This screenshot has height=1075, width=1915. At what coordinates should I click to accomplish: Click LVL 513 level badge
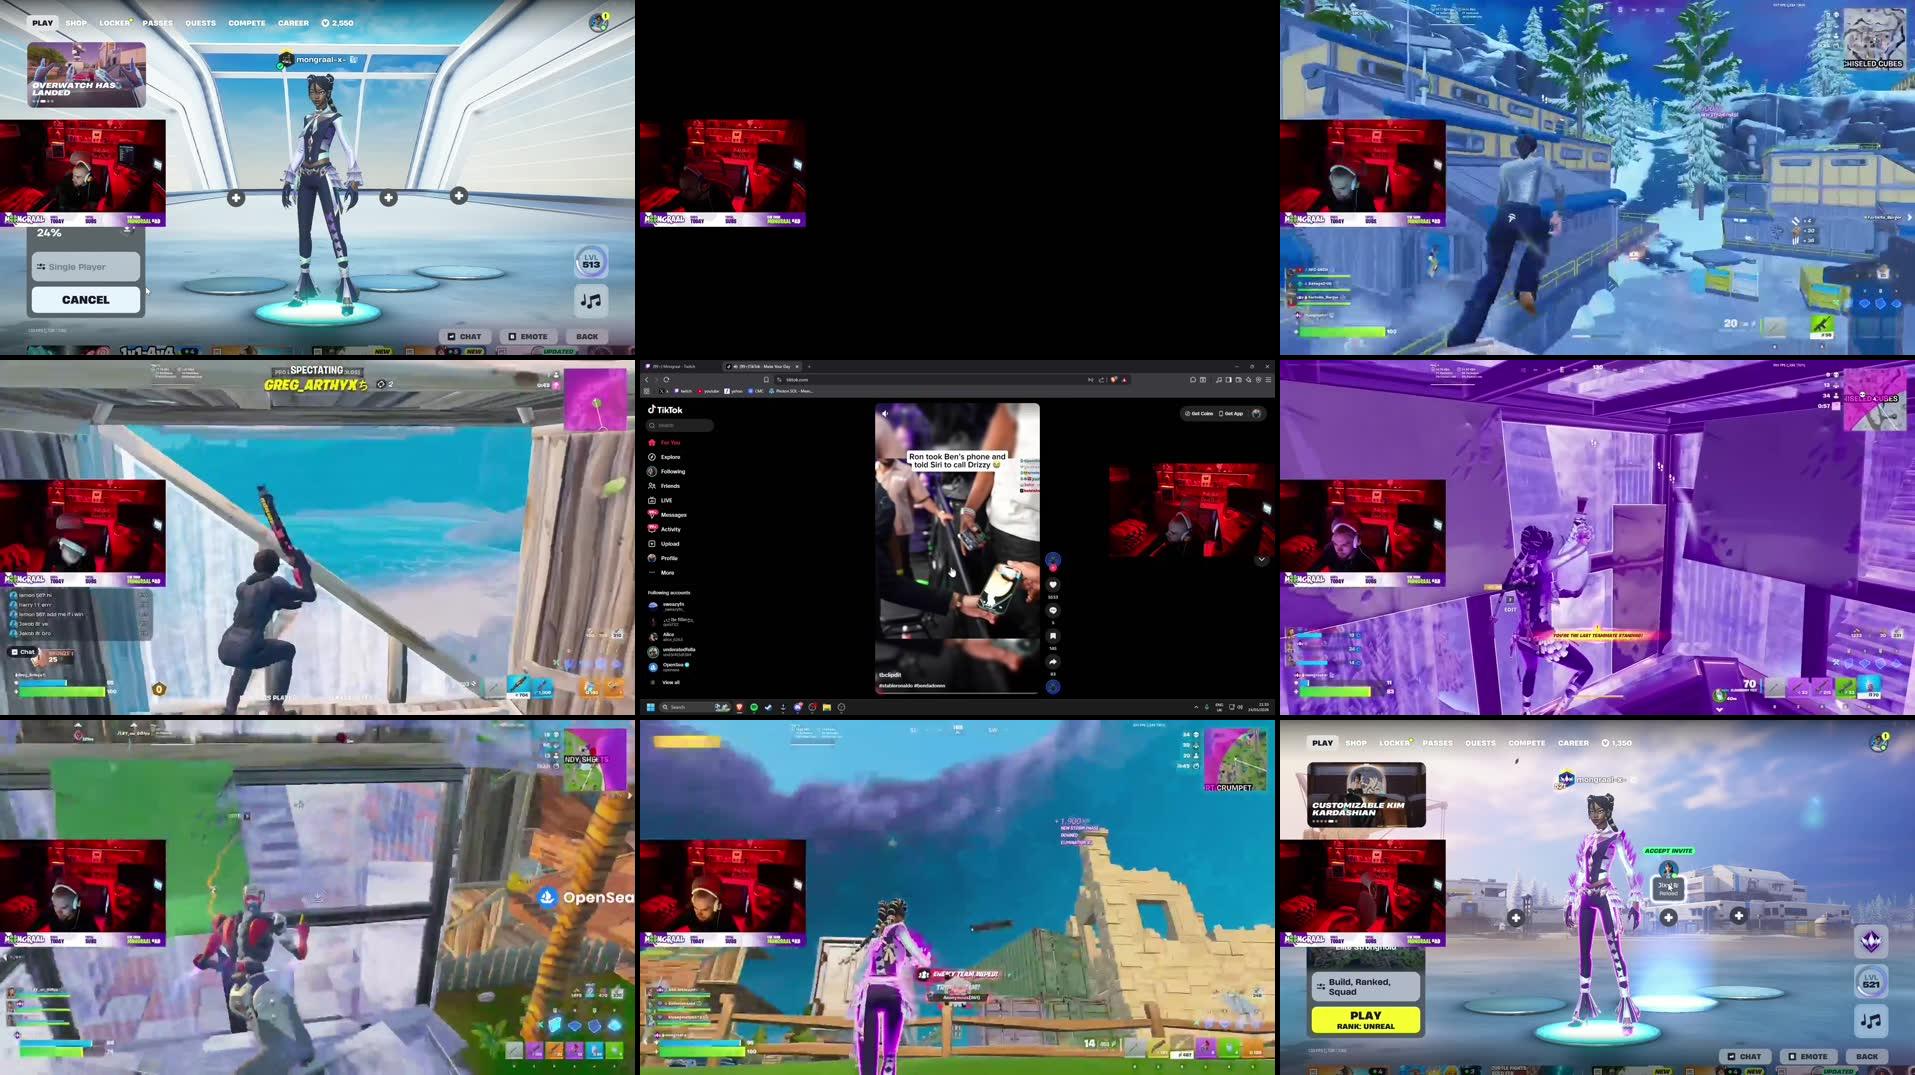click(x=591, y=261)
